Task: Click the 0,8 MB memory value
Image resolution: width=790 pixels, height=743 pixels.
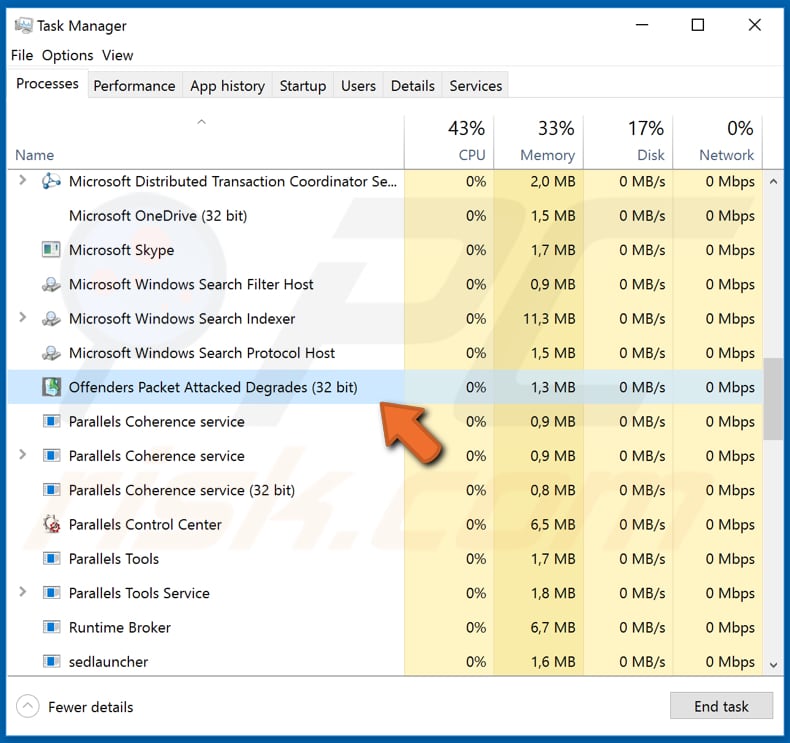Action: point(553,490)
